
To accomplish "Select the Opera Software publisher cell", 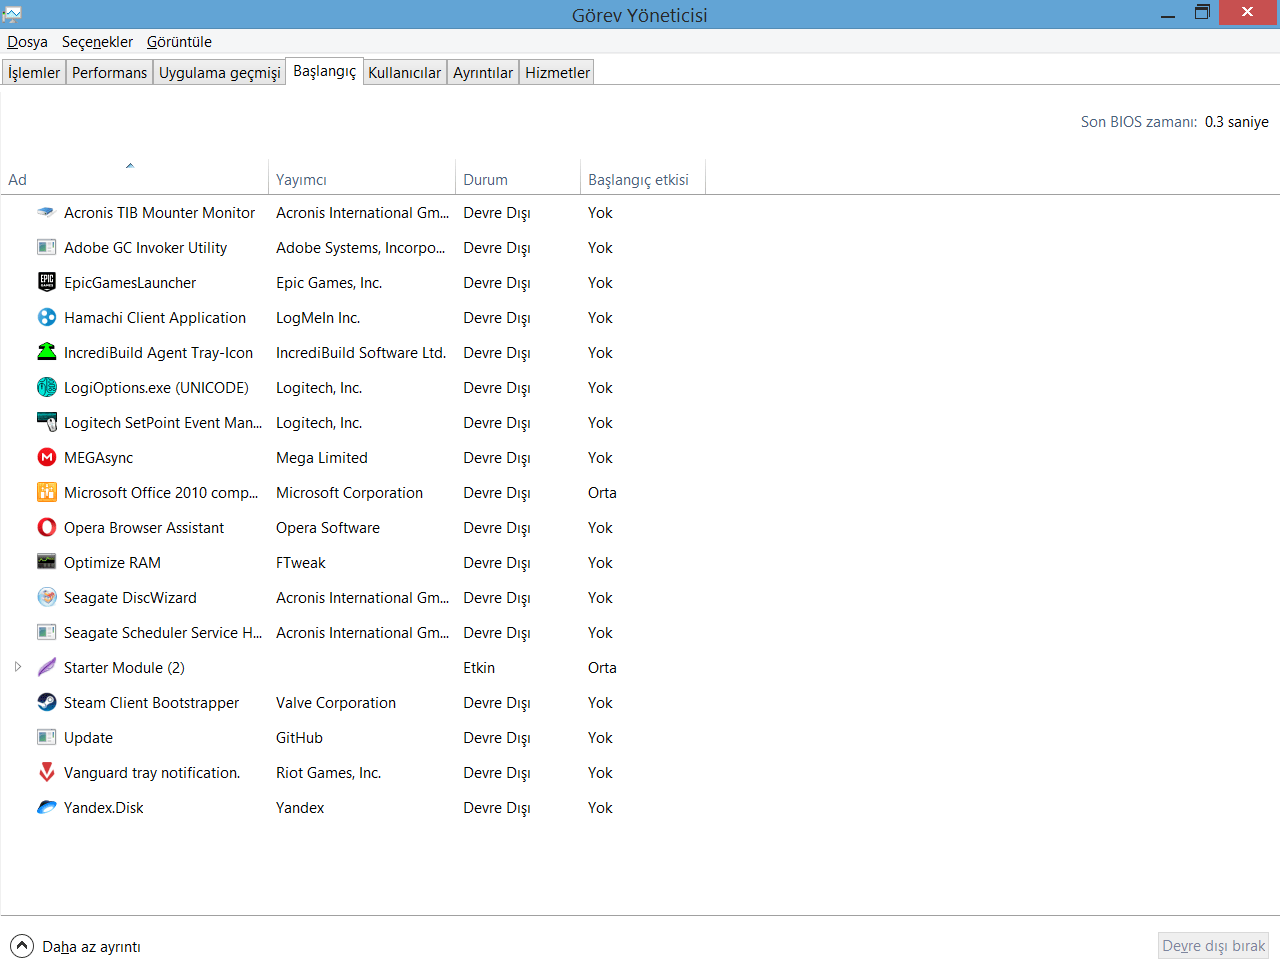I will (x=328, y=528).
